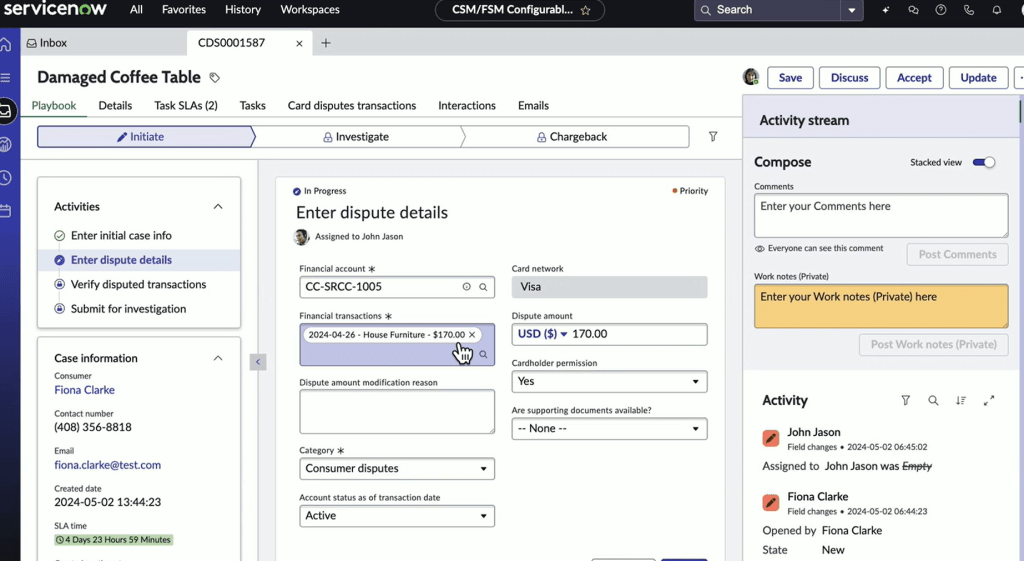Click lookup icon in Financial account field
The height and width of the screenshot is (561, 1024).
[x=483, y=287]
